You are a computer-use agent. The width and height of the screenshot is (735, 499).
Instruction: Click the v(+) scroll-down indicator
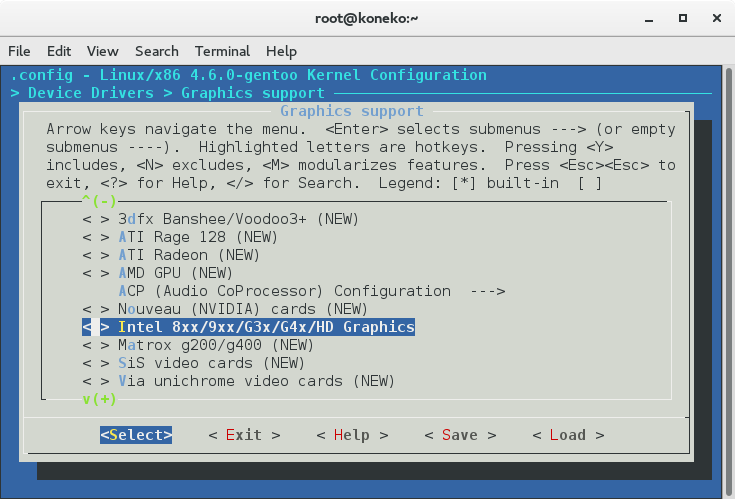pyautogui.click(x=99, y=399)
